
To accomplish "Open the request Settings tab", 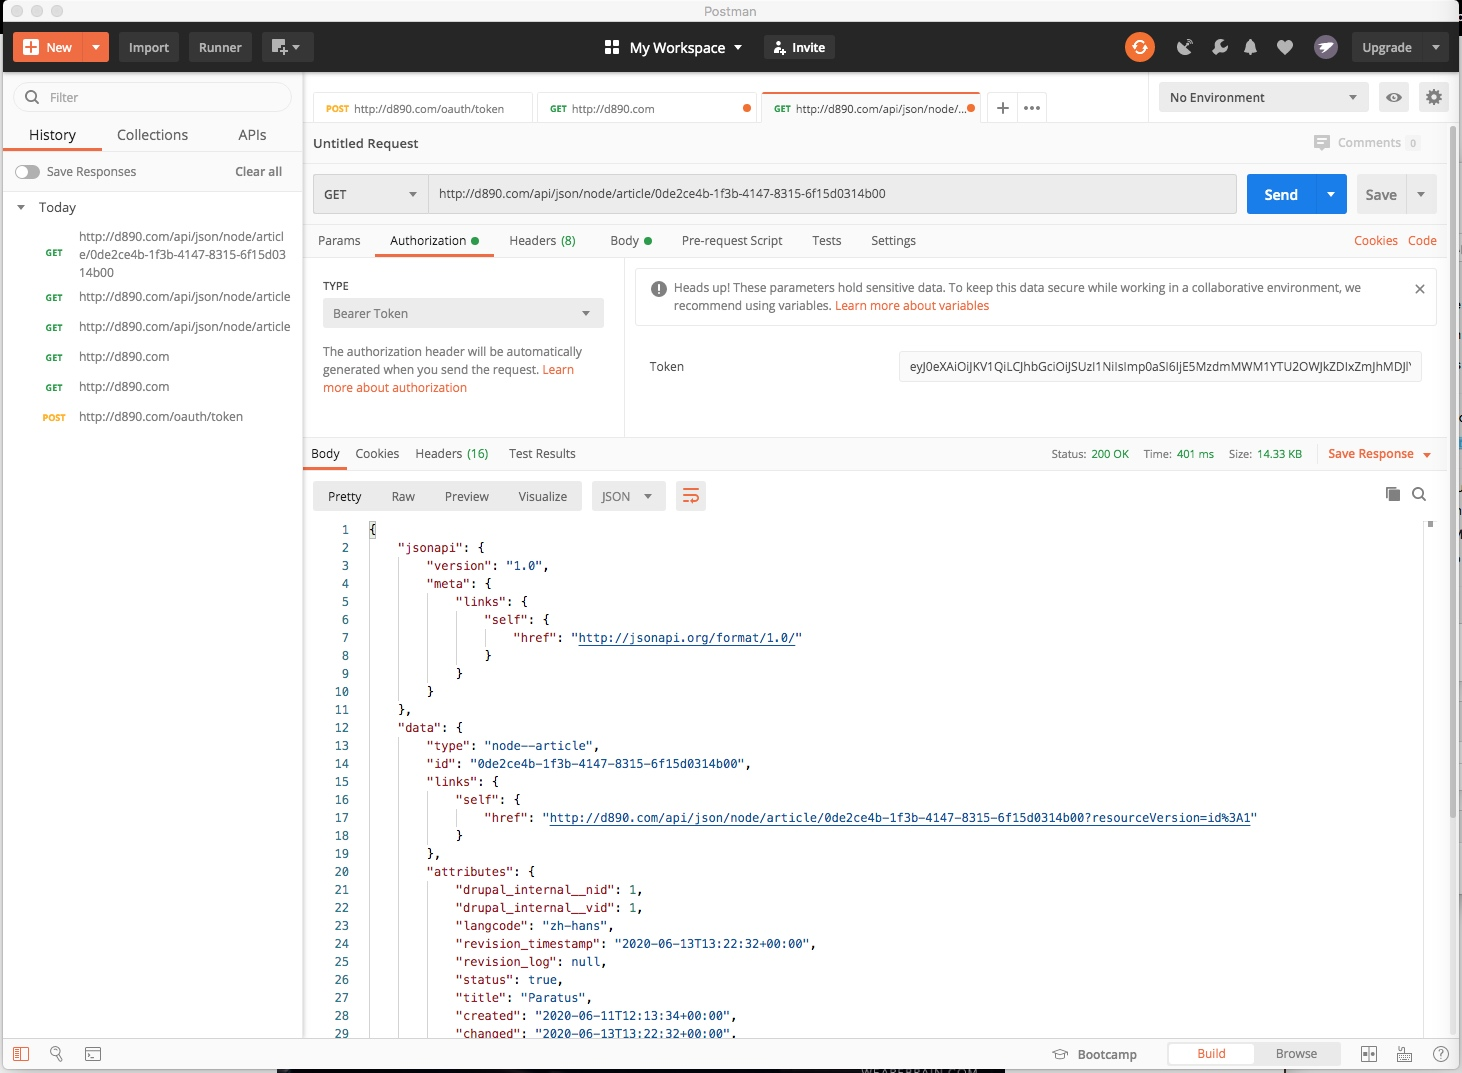I will [x=893, y=241].
